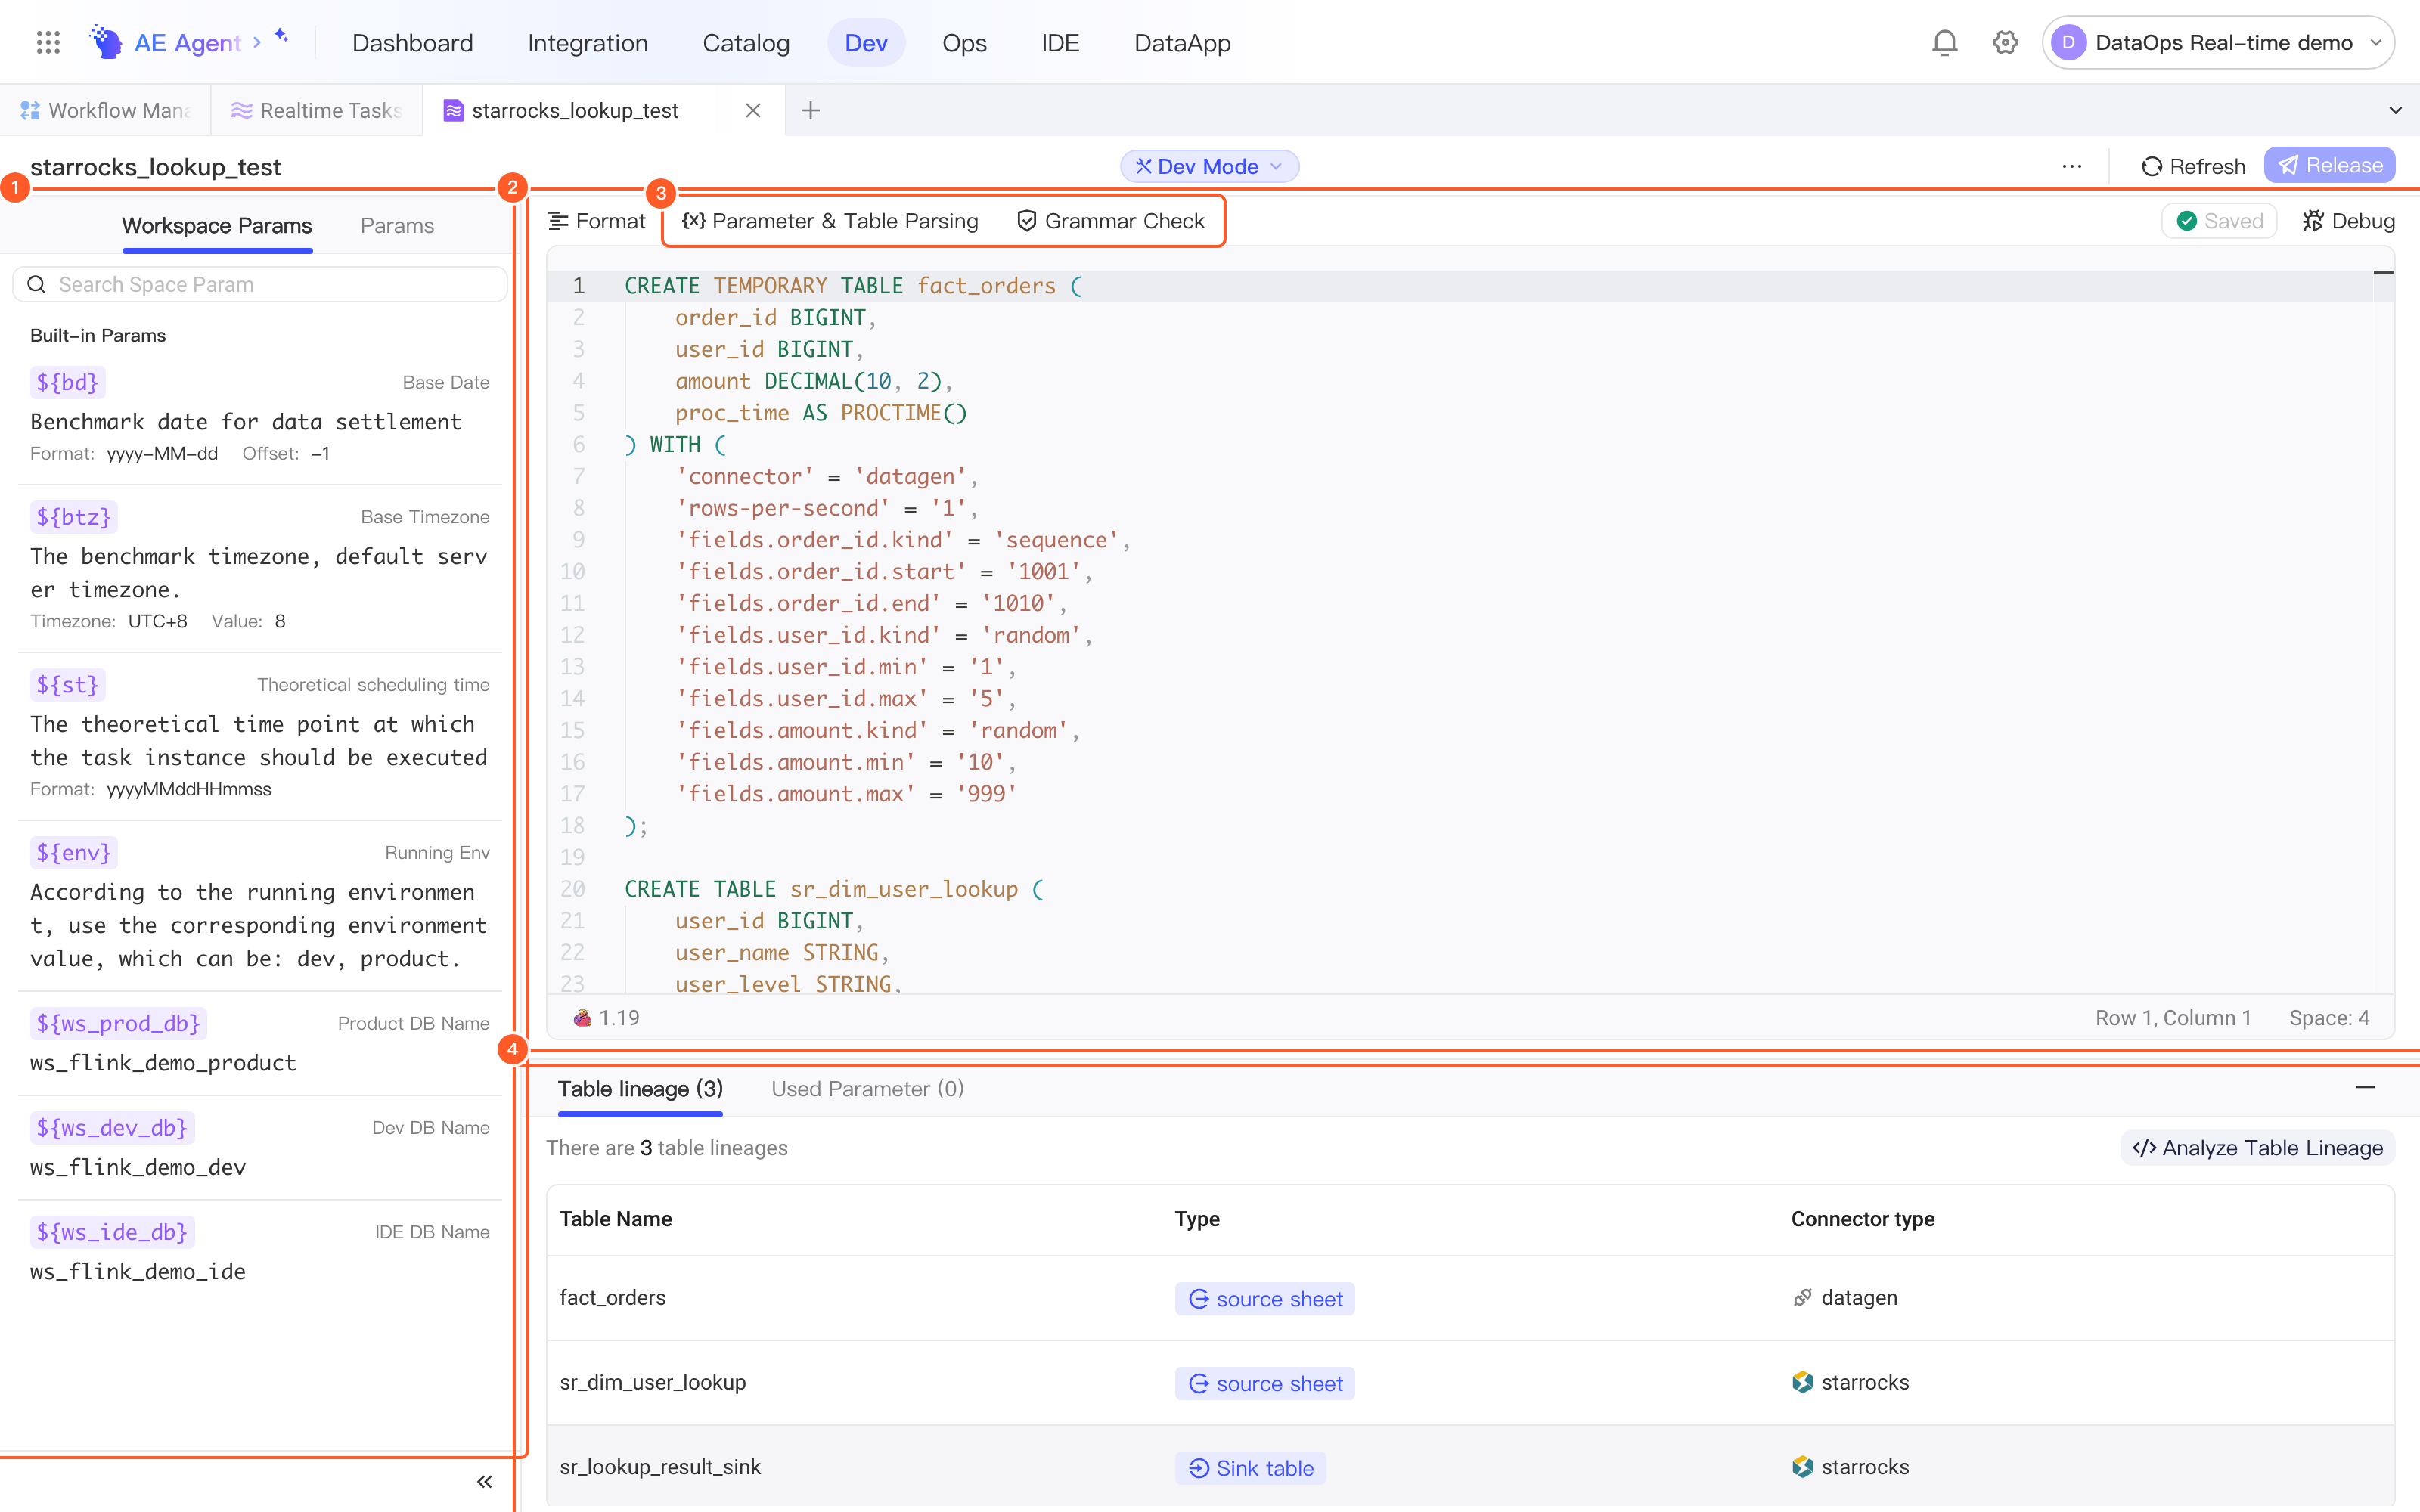This screenshot has width=2420, height=1512.
Task: Go to the DataApp menu
Action: 1182,43
